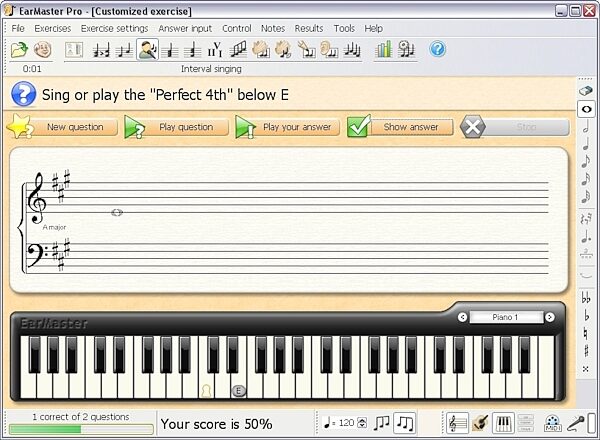600x440 pixels.
Task: Open the Exercises menu
Action: 53,29
